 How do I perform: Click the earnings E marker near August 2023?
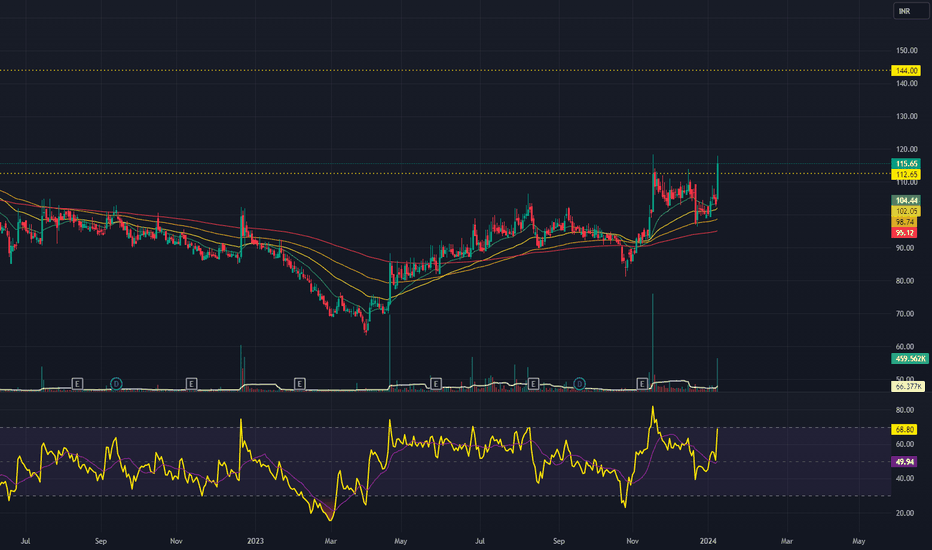pos(533,384)
